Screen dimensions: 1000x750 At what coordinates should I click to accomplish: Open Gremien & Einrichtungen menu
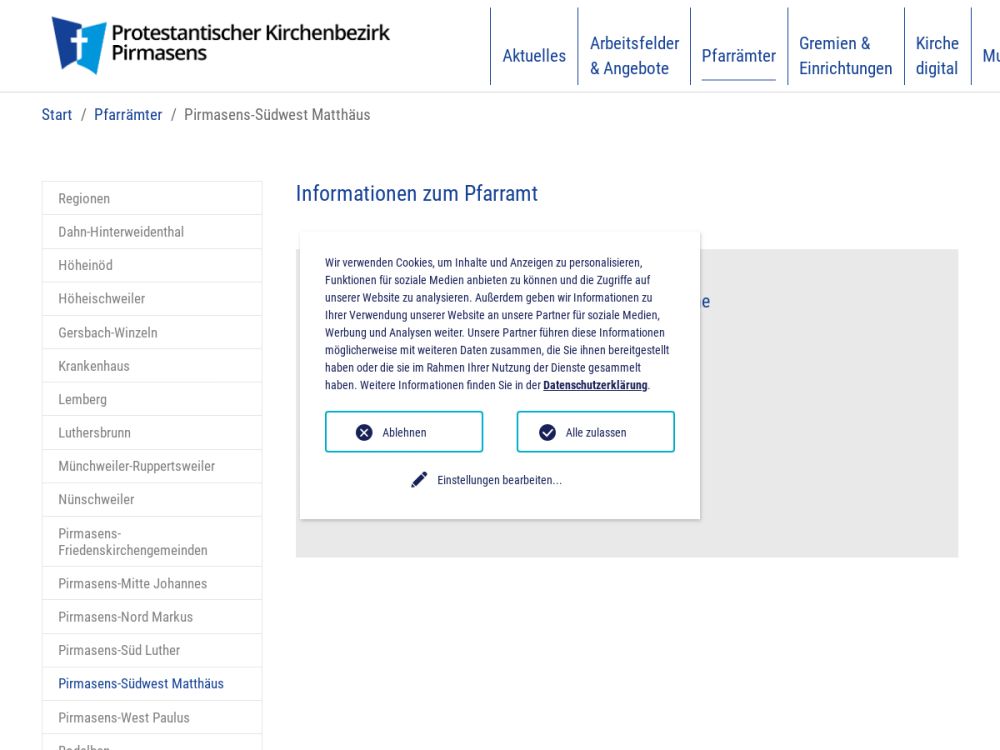click(x=845, y=56)
